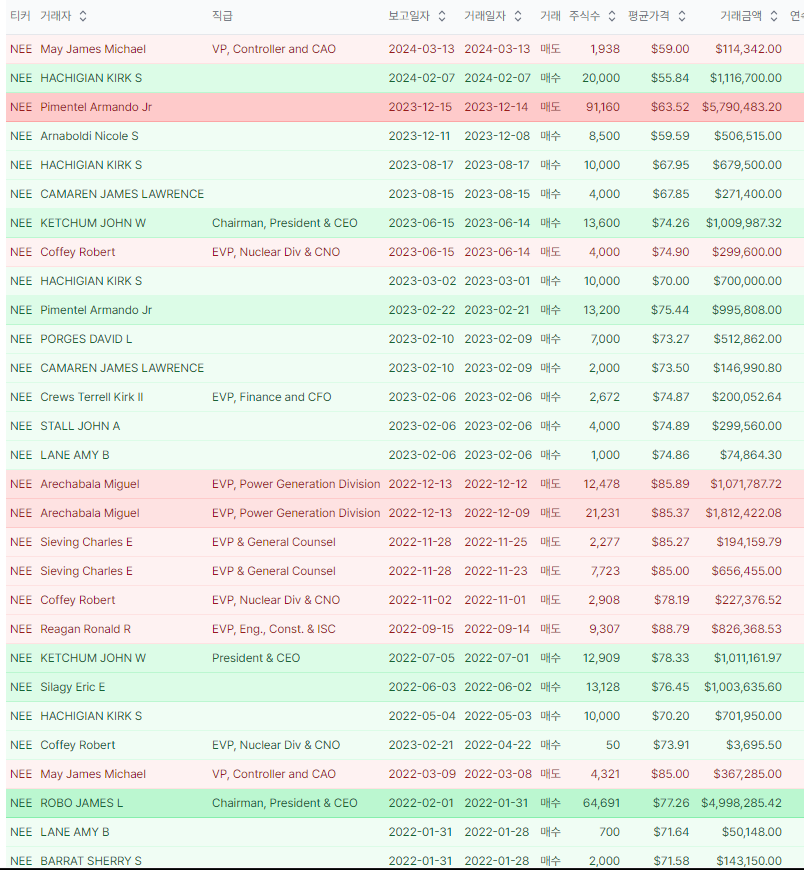The image size is (804, 870).
Task: Click share count 64,691
Action: coord(601,803)
